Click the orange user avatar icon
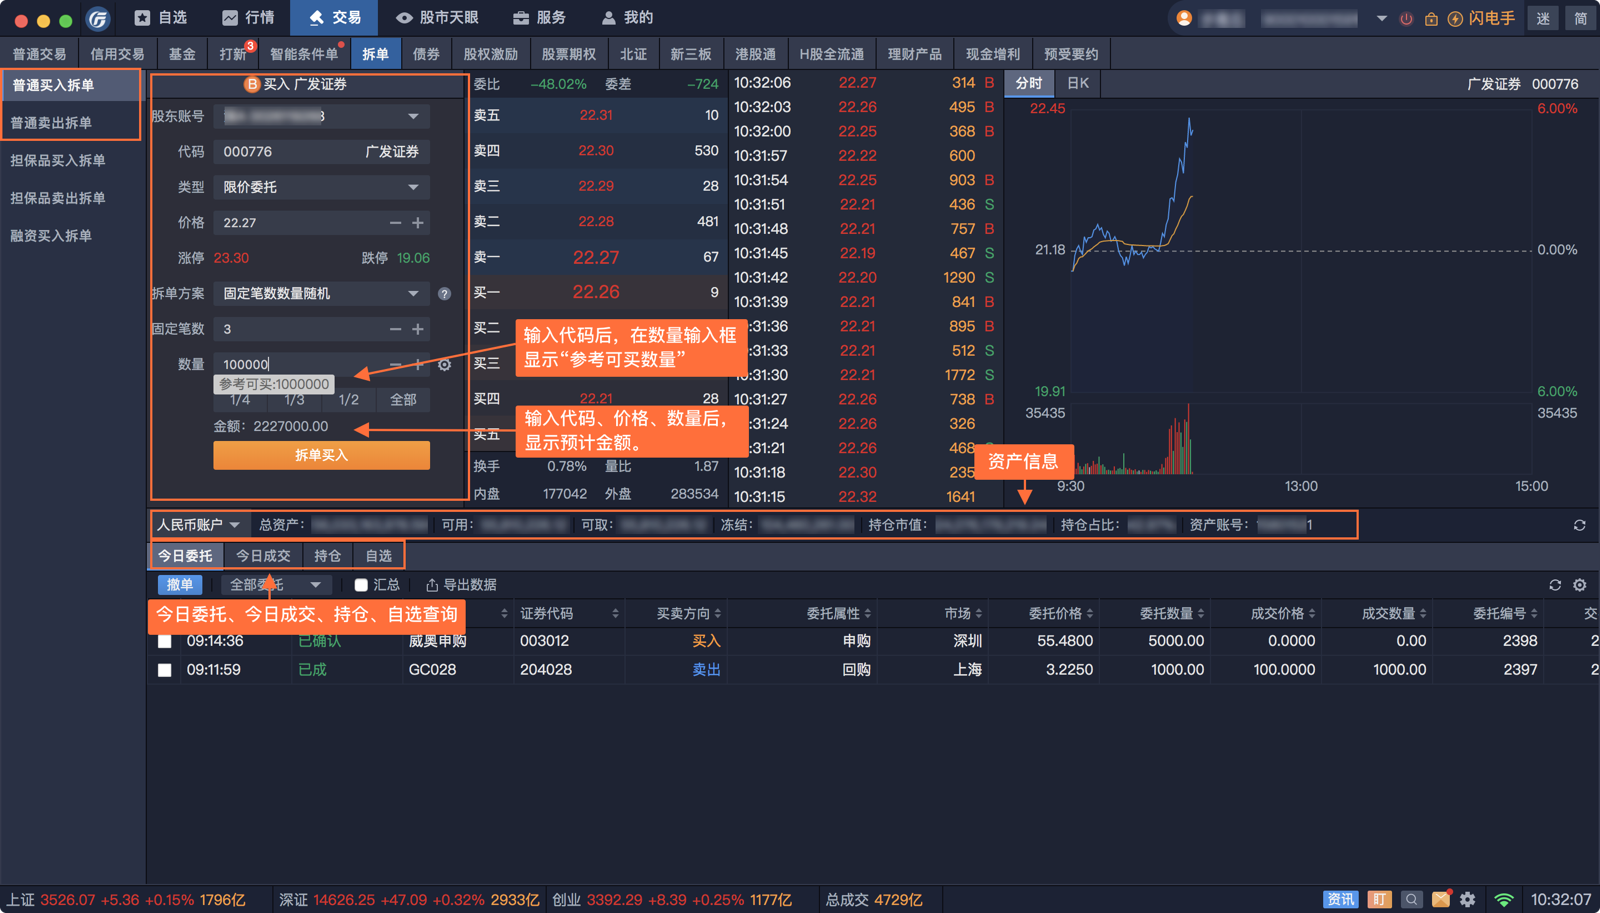 coord(1184,18)
